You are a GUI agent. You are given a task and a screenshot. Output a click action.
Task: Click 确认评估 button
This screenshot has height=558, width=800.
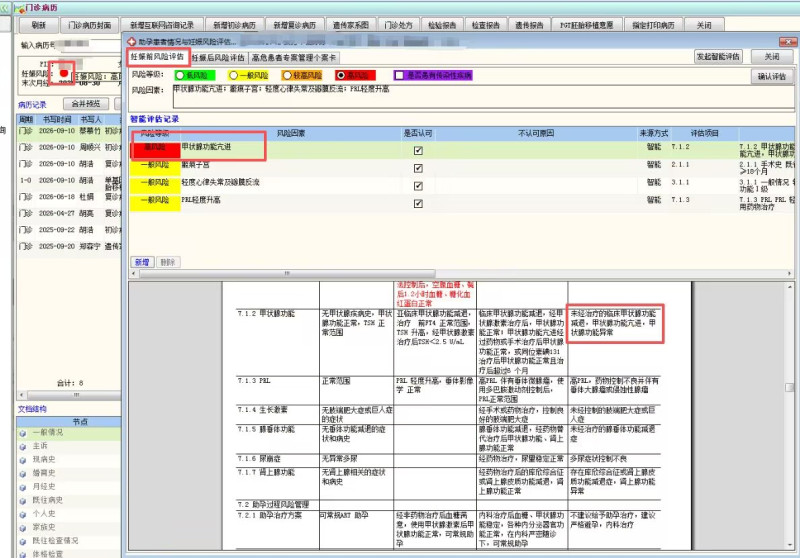[x=771, y=77]
